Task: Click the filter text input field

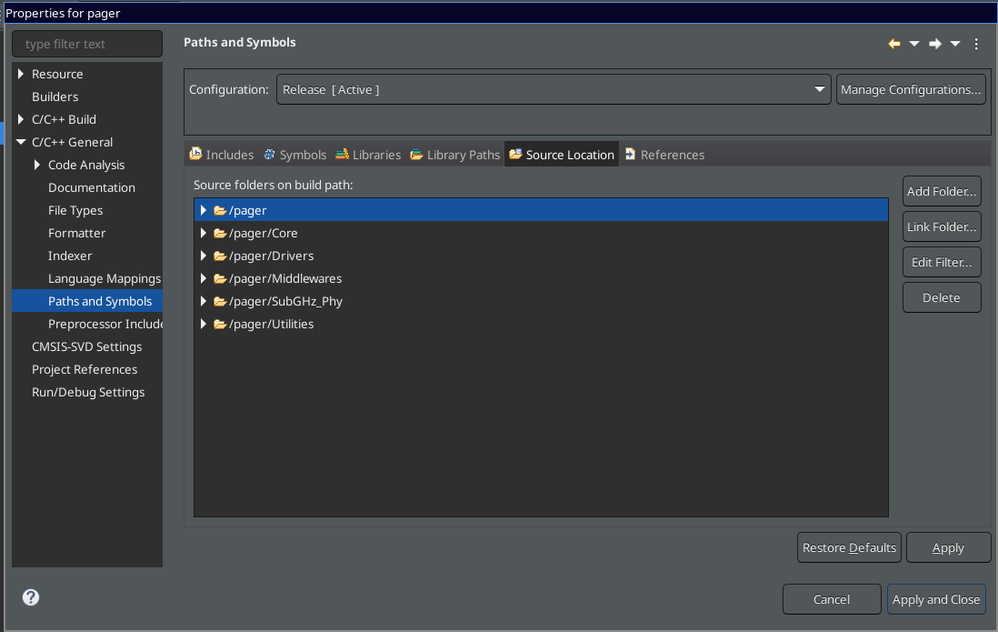Action: point(87,44)
